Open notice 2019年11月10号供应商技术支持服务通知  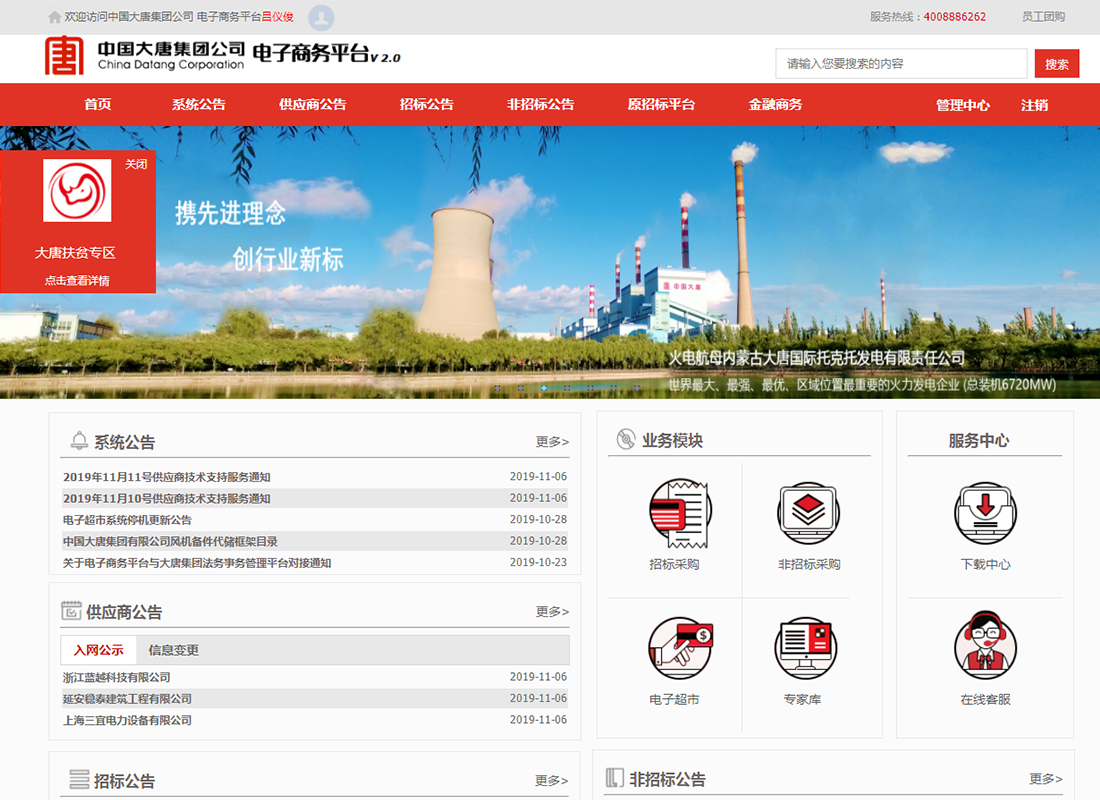[167, 499]
